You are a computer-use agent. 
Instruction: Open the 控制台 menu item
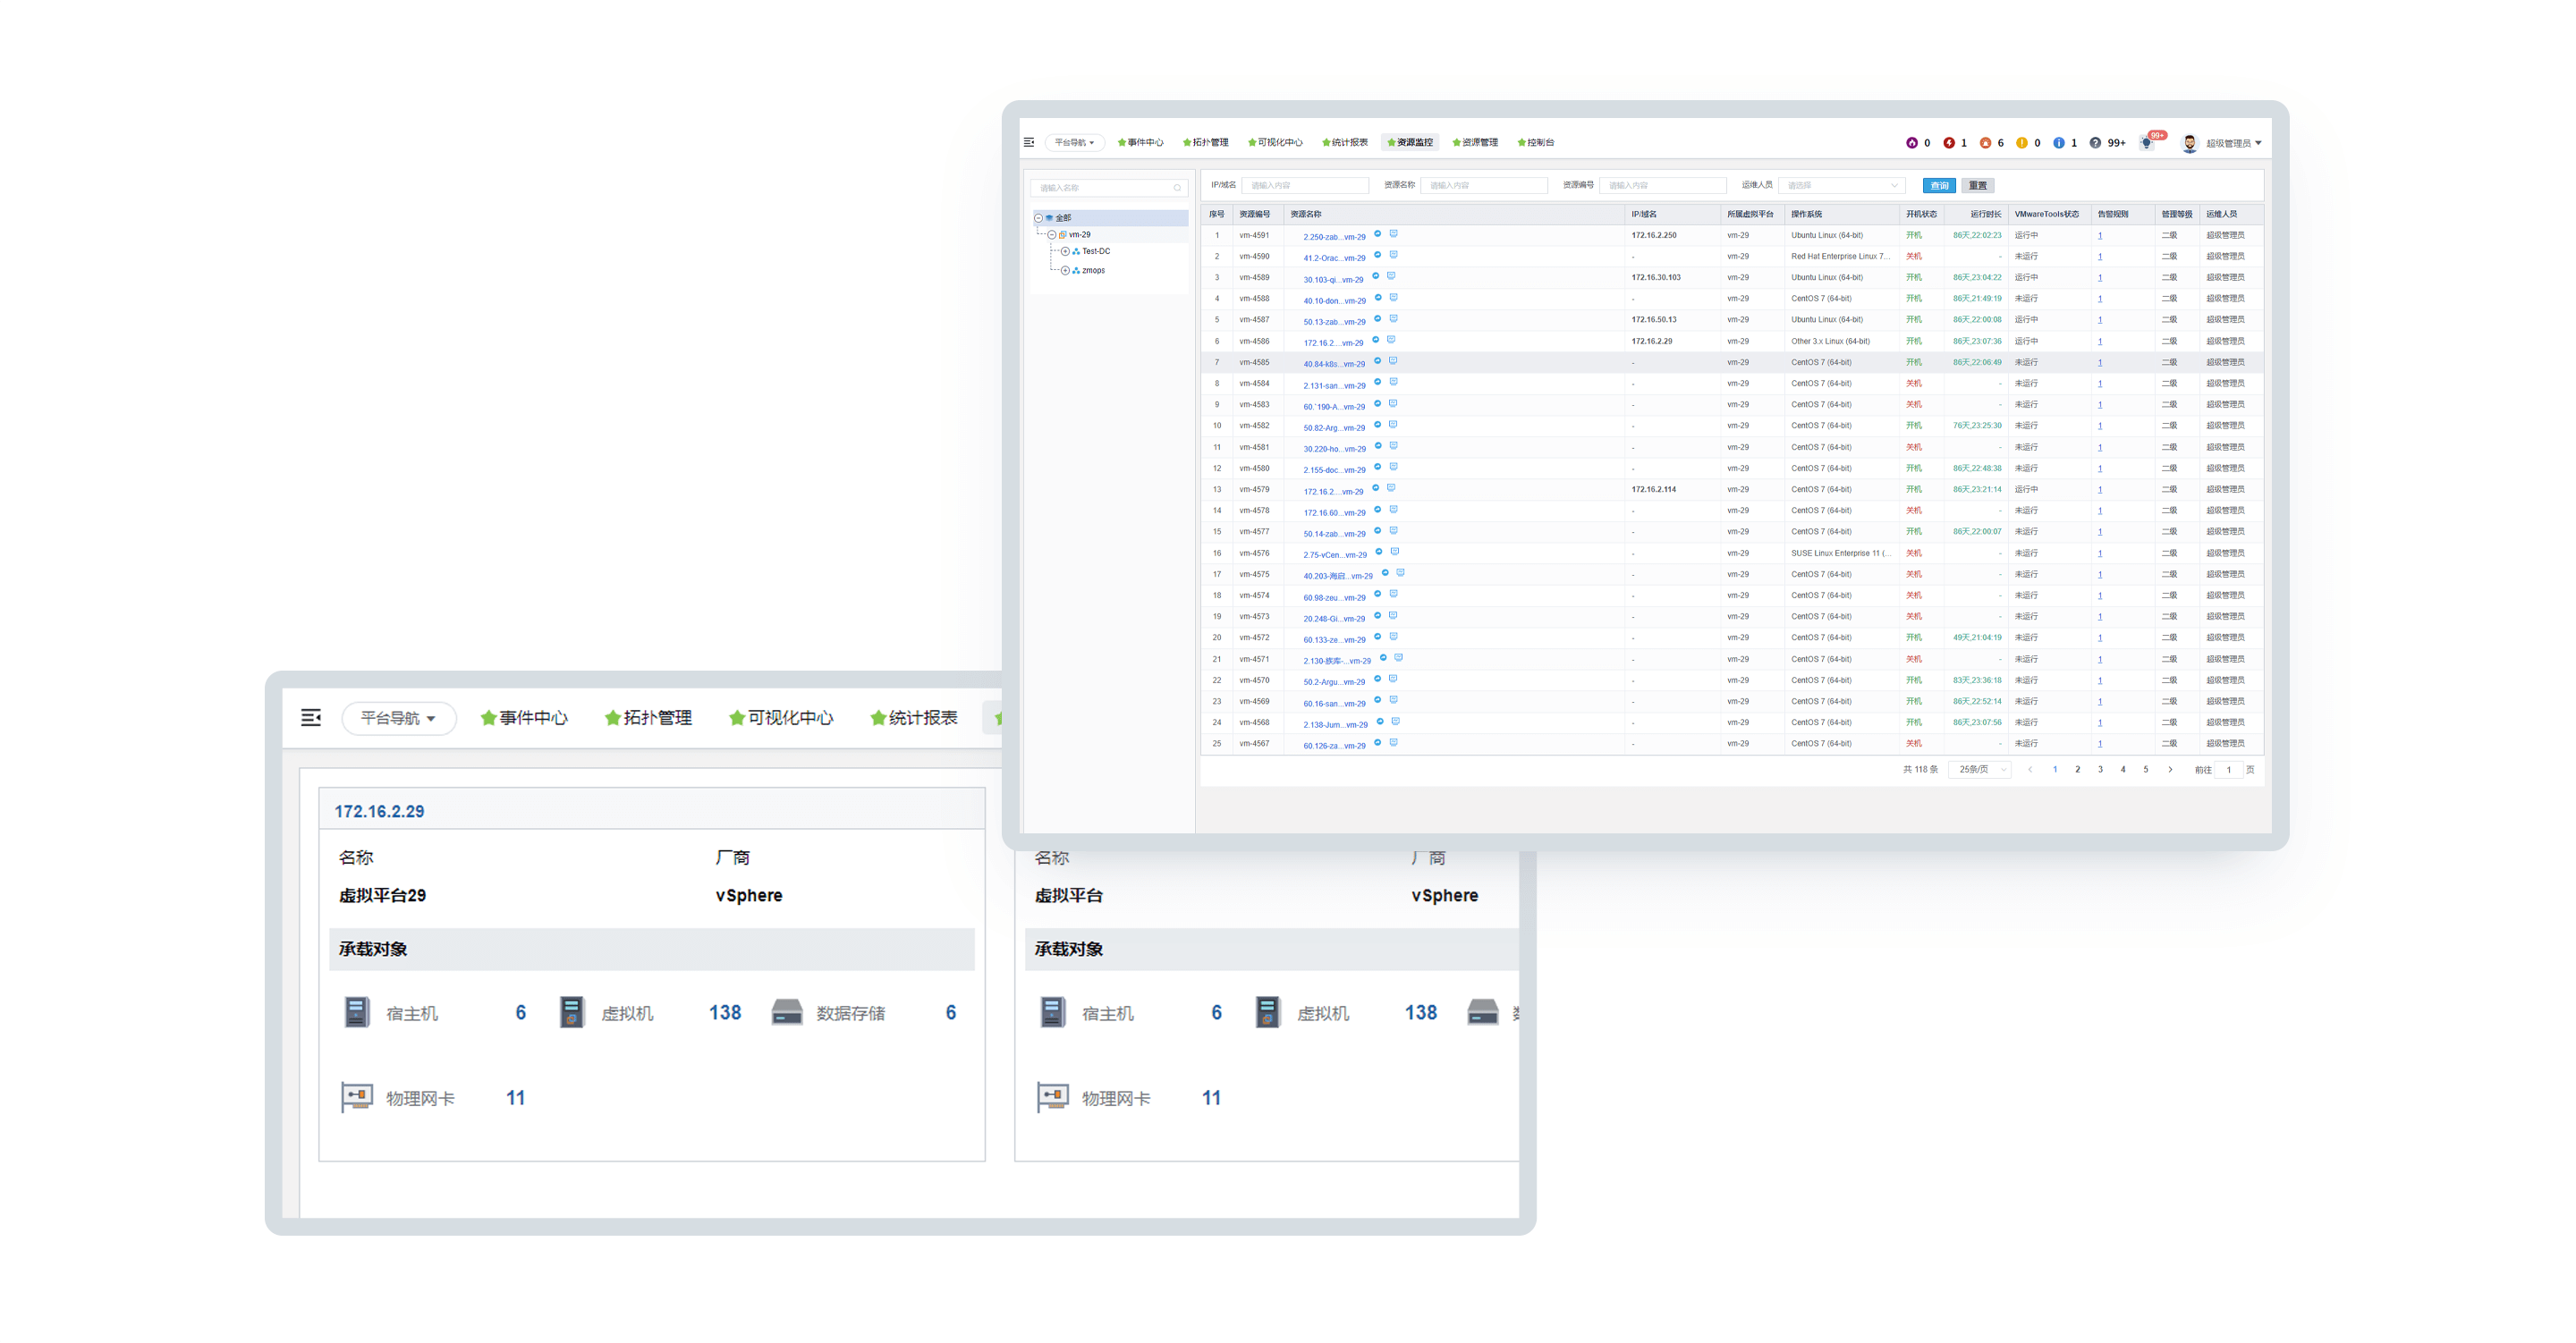point(1536,142)
